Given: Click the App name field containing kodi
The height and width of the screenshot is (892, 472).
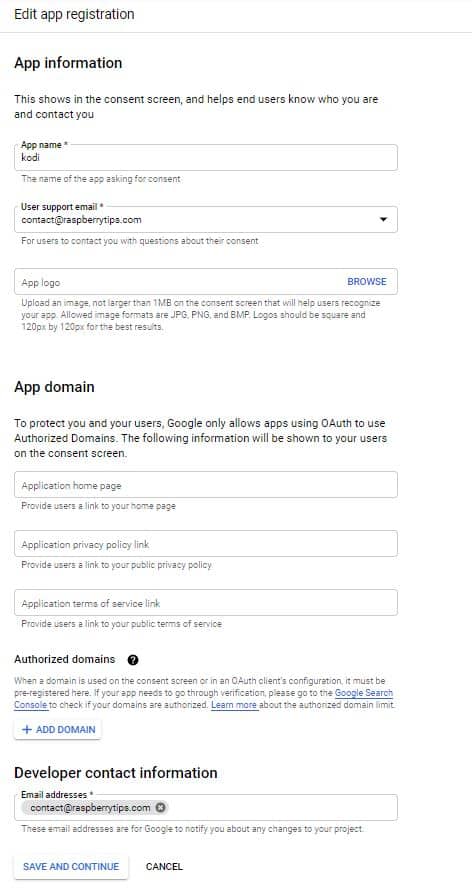Looking at the screenshot, I should point(206,158).
